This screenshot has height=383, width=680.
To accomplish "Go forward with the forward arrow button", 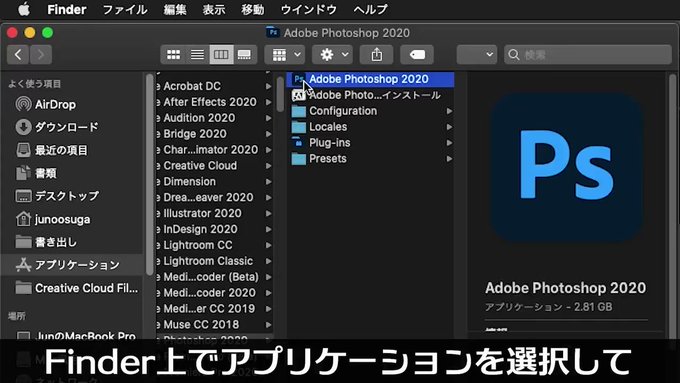I will tap(41, 55).
